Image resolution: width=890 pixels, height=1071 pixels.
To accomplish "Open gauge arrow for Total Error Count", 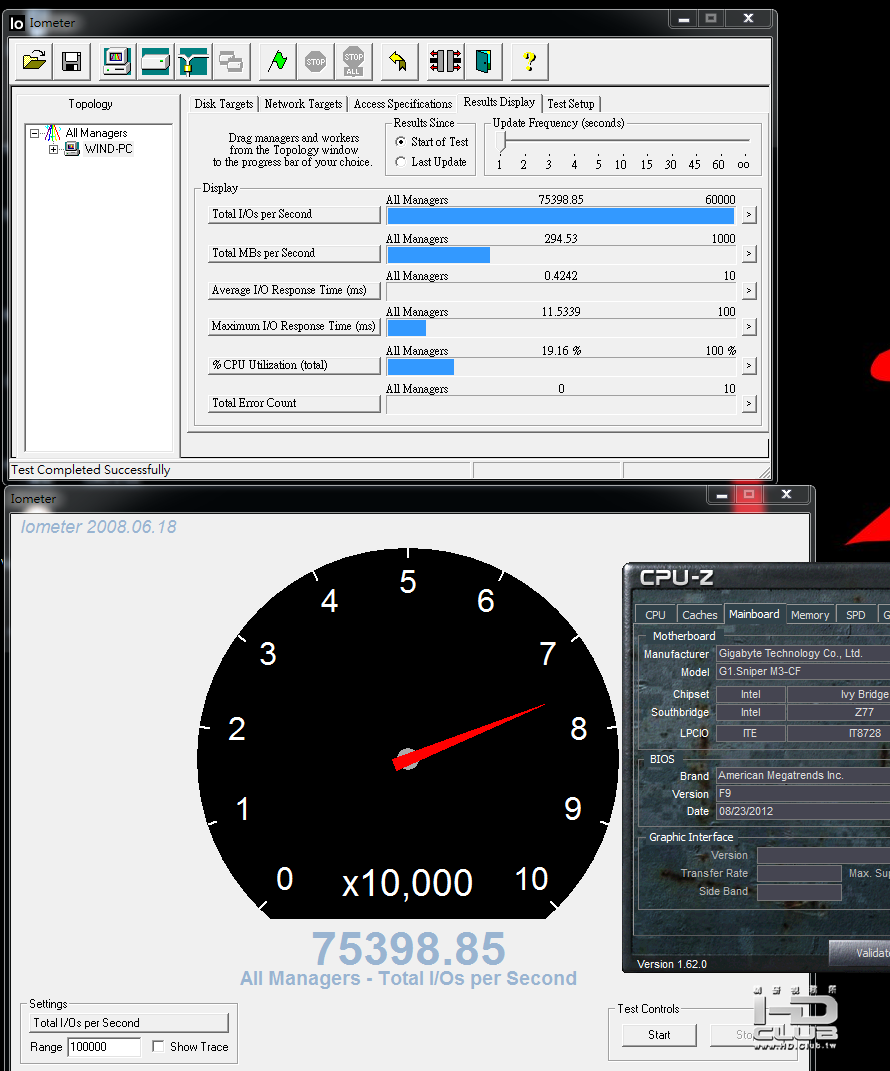I will pyautogui.click(x=749, y=404).
